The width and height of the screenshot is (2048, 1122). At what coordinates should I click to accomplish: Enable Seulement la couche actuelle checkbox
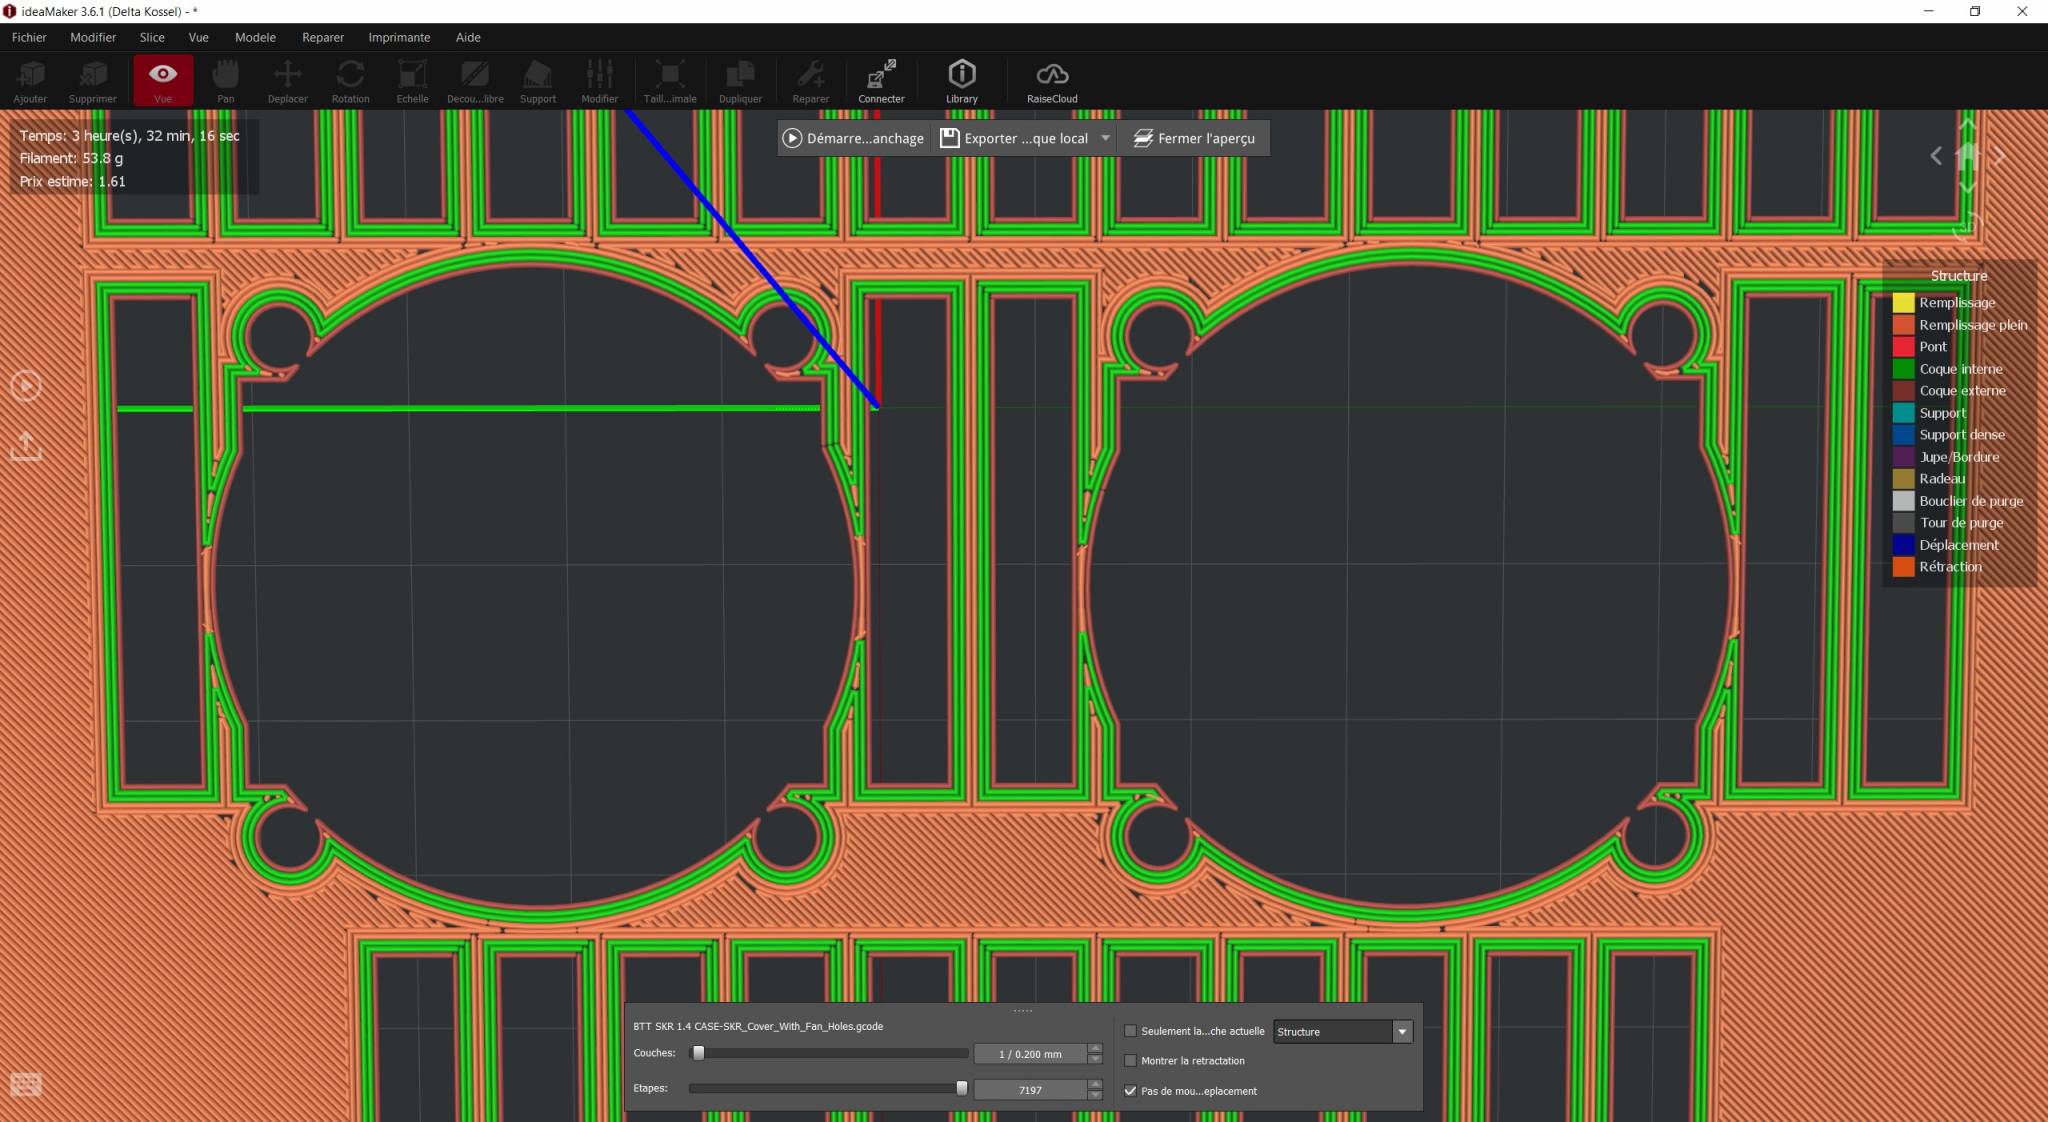(1130, 1031)
